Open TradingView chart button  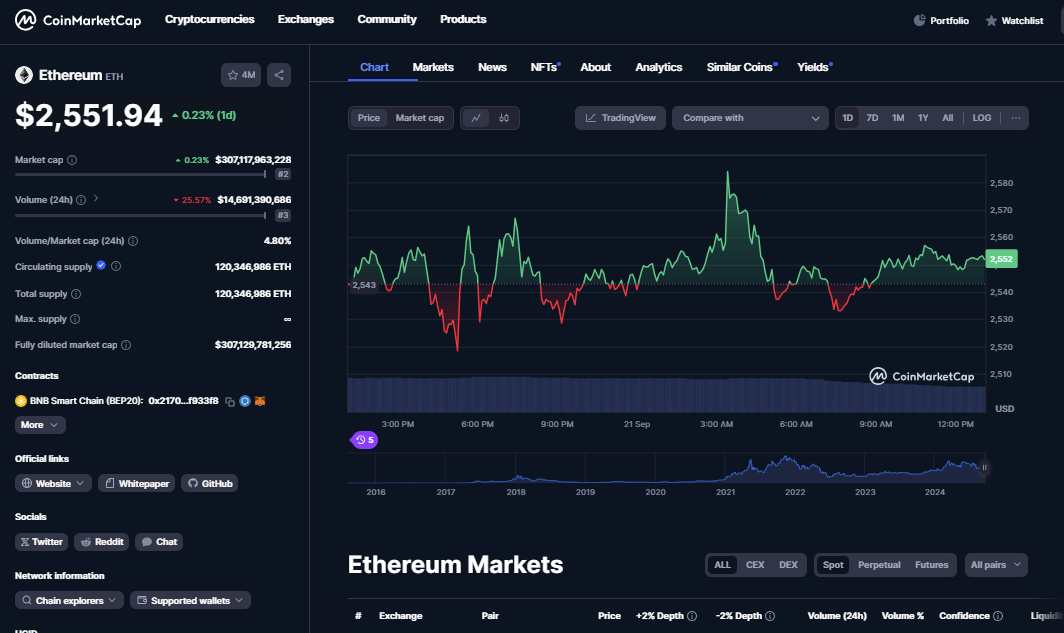(x=620, y=118)
